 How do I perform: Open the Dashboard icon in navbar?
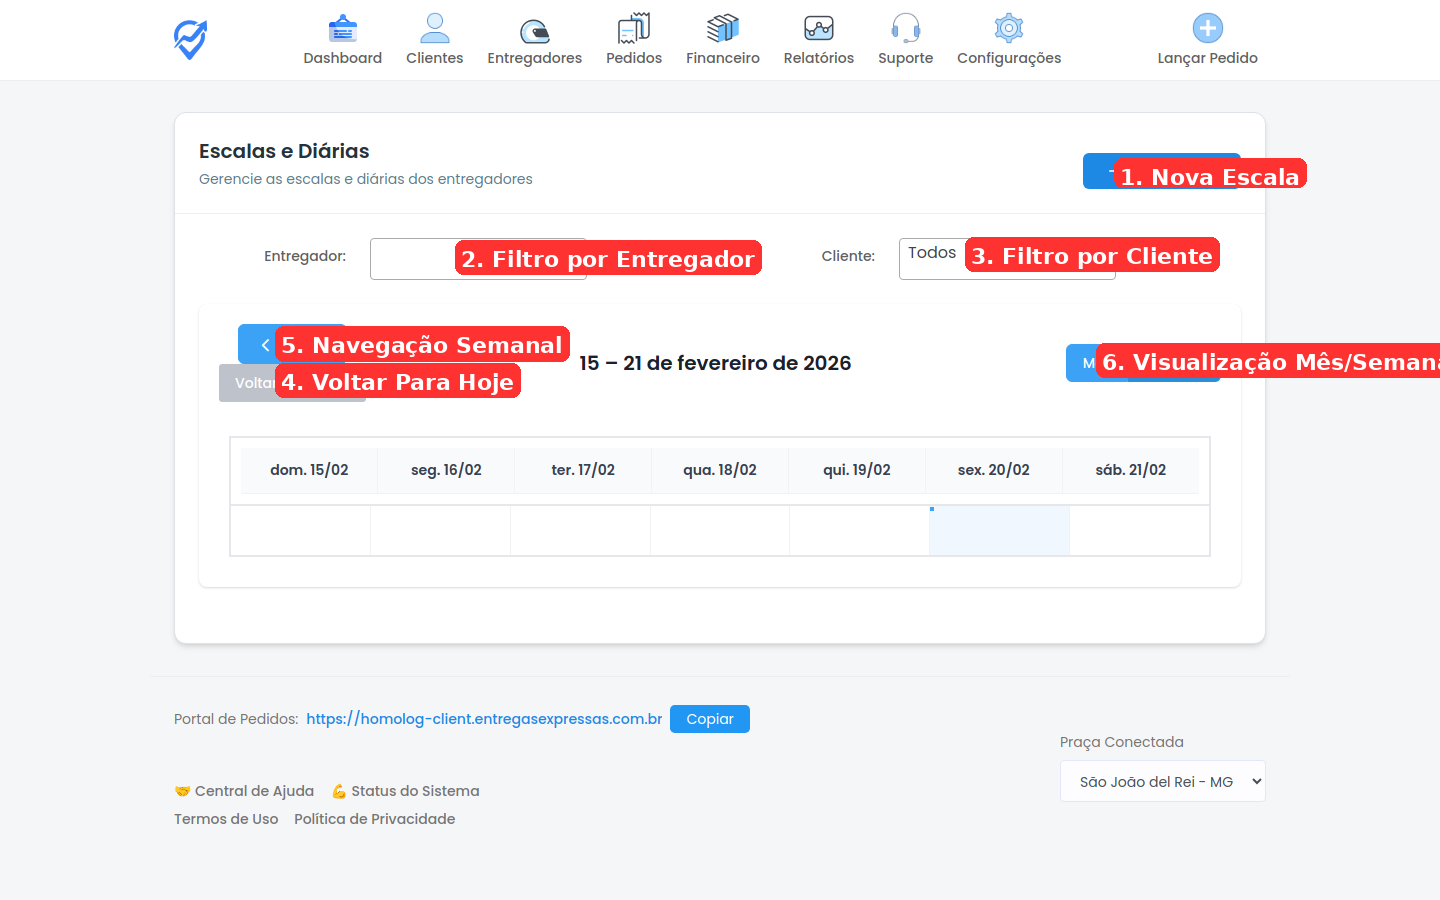342,29
